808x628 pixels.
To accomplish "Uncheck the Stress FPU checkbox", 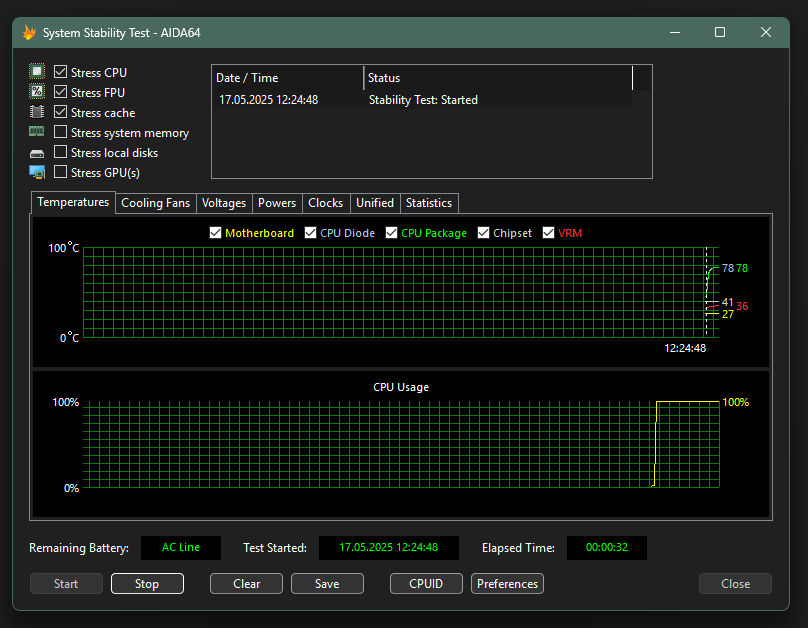I will tap(60, 92).
